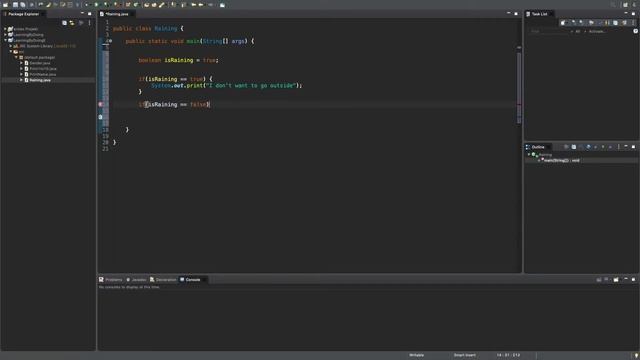Minimize the editor area
The width and height of the screenshot is (640, 360).
tap(509, 14)
